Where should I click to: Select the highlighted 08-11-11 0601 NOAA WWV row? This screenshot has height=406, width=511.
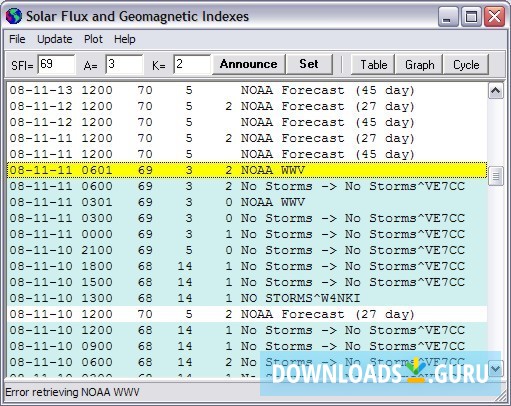coord(247,170)
